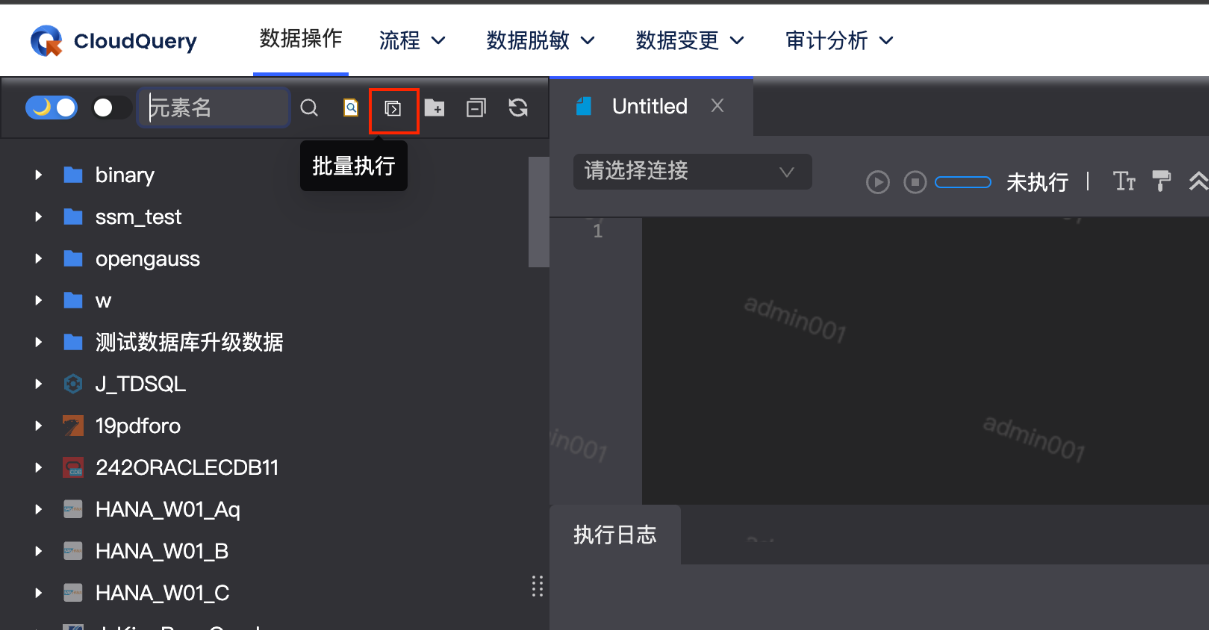Select the Untitled editor tab

coord(650,107)
